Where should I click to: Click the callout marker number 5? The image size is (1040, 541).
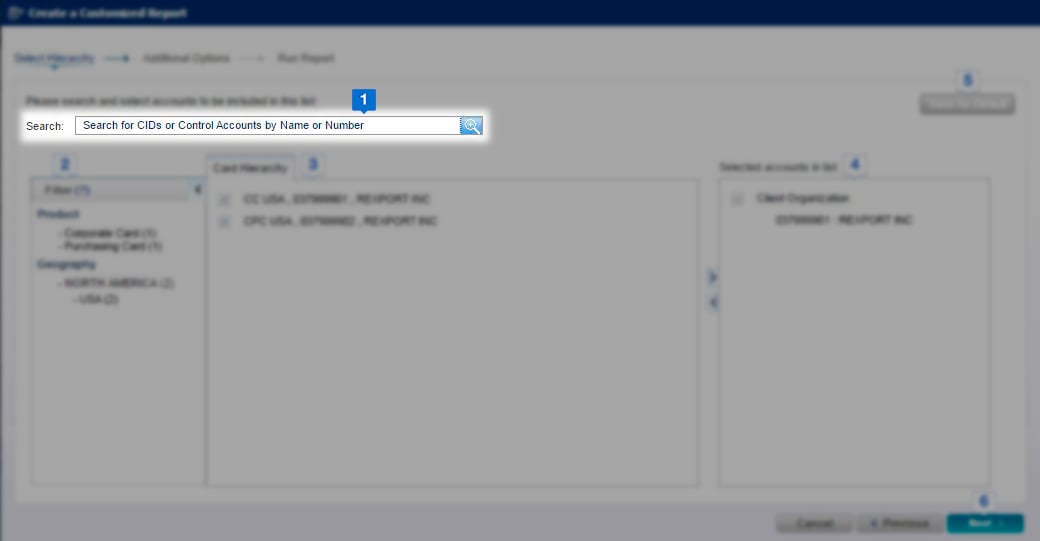[967, 80]
